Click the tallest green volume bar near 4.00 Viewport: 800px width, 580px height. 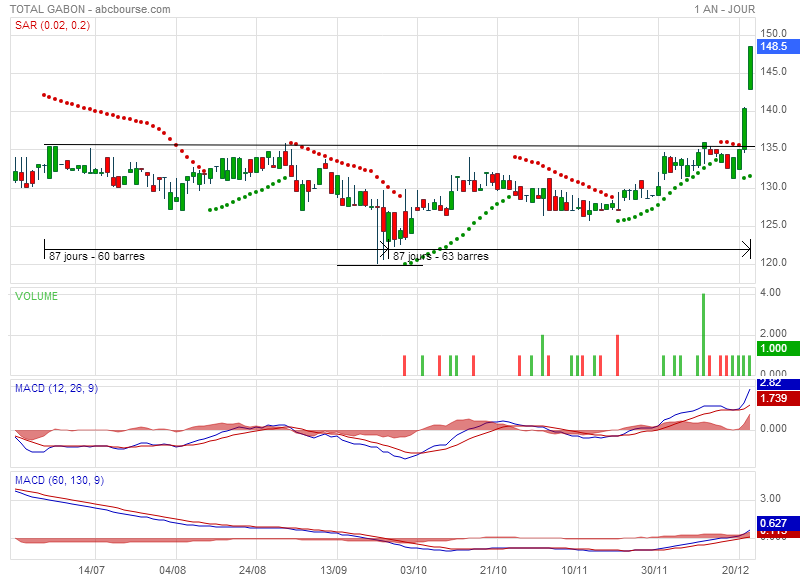[704, 335]
